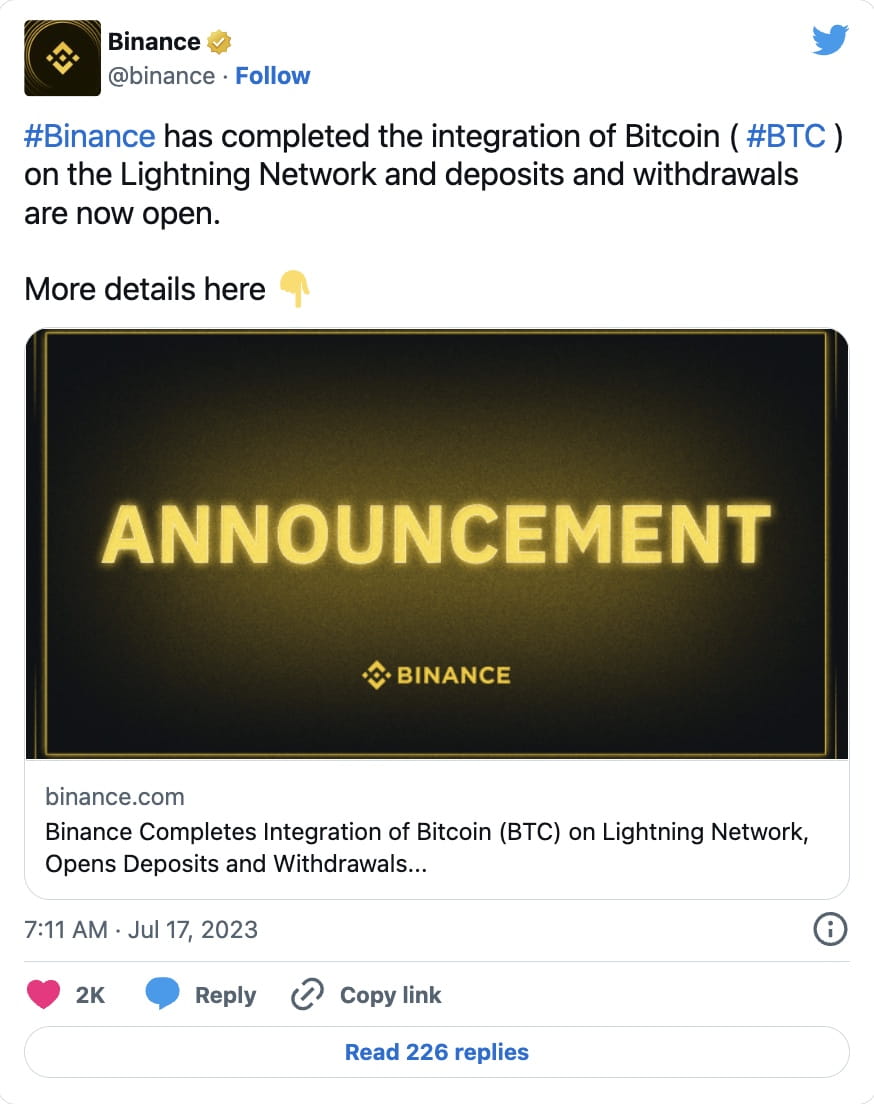Toggle following by clicking Follow
874x1104 pixels.
point(272,75)
